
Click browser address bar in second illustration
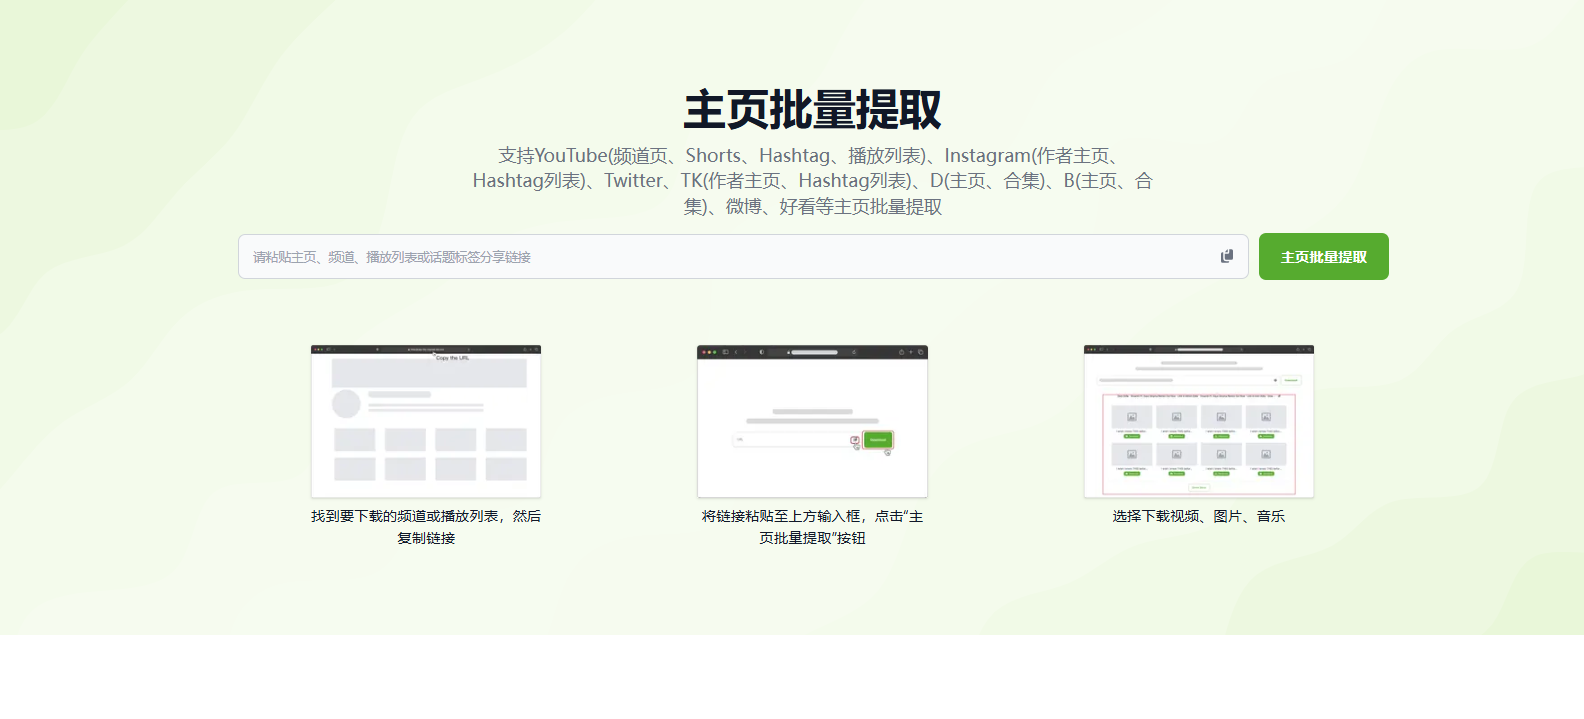click(x=813, y=352)
